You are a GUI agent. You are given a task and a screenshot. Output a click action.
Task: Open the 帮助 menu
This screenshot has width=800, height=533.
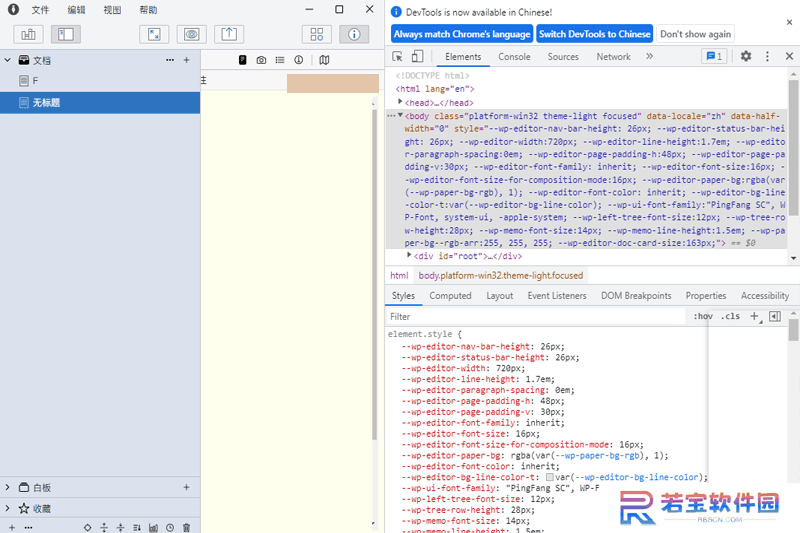(x=148, y=10)
